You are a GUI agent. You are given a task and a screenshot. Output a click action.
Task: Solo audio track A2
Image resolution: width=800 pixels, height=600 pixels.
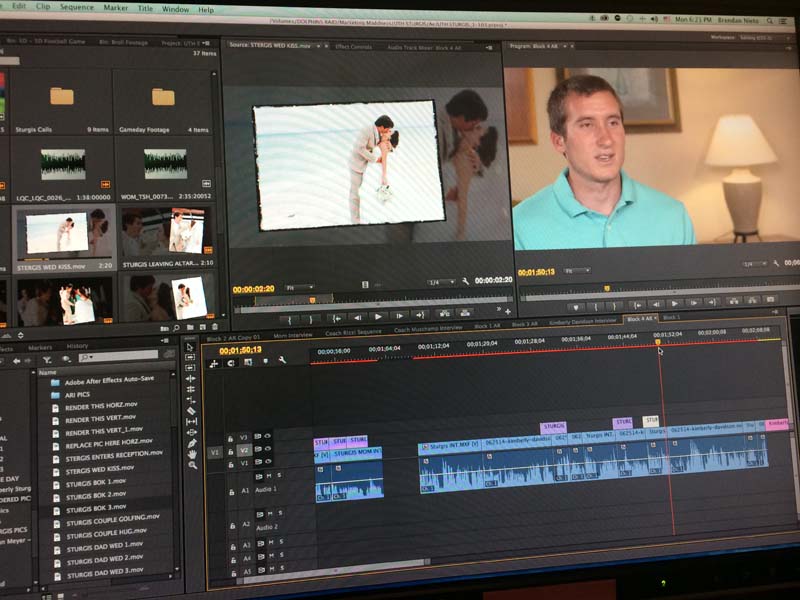click(x=281, y=513)
